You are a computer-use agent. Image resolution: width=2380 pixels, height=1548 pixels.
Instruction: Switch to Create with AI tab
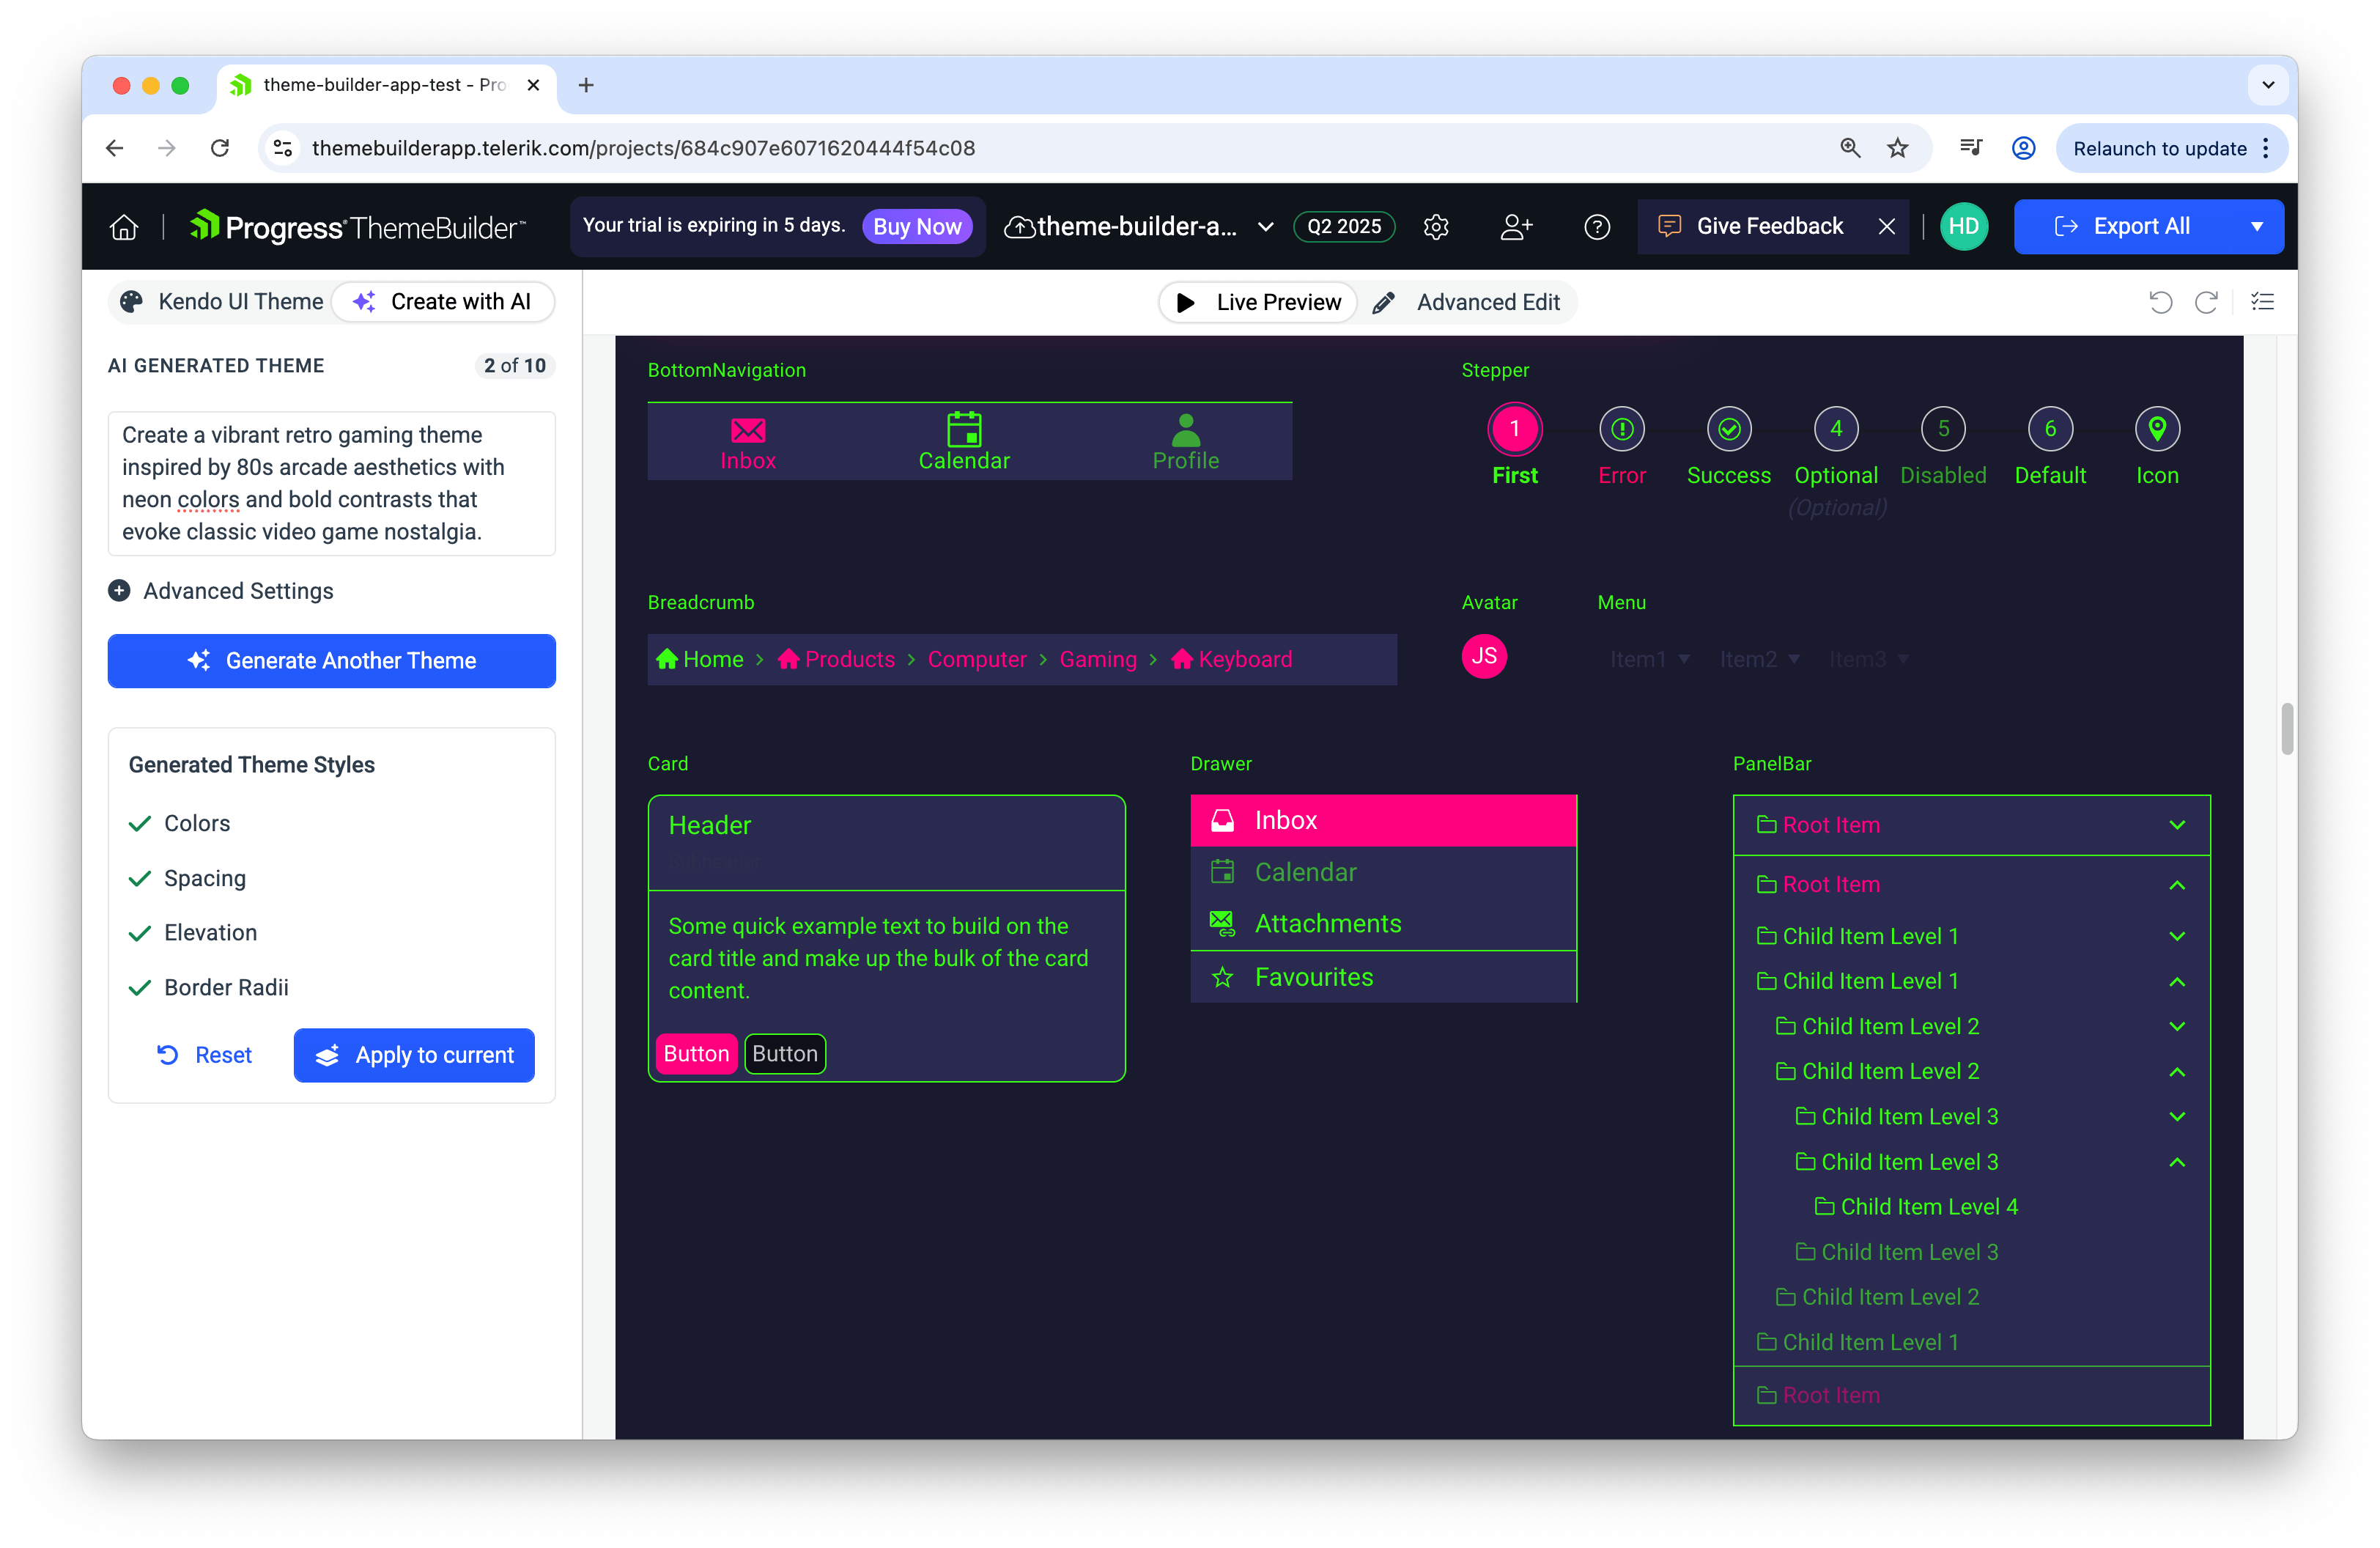[x=443, y=302]
